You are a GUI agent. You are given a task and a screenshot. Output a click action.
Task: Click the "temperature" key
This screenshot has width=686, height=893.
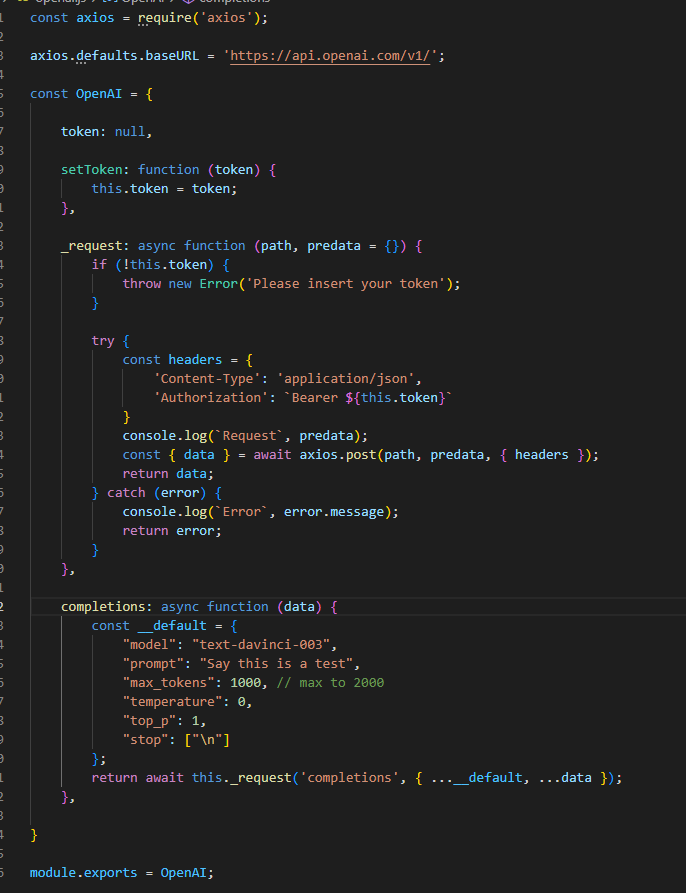(x=172, y=701)
